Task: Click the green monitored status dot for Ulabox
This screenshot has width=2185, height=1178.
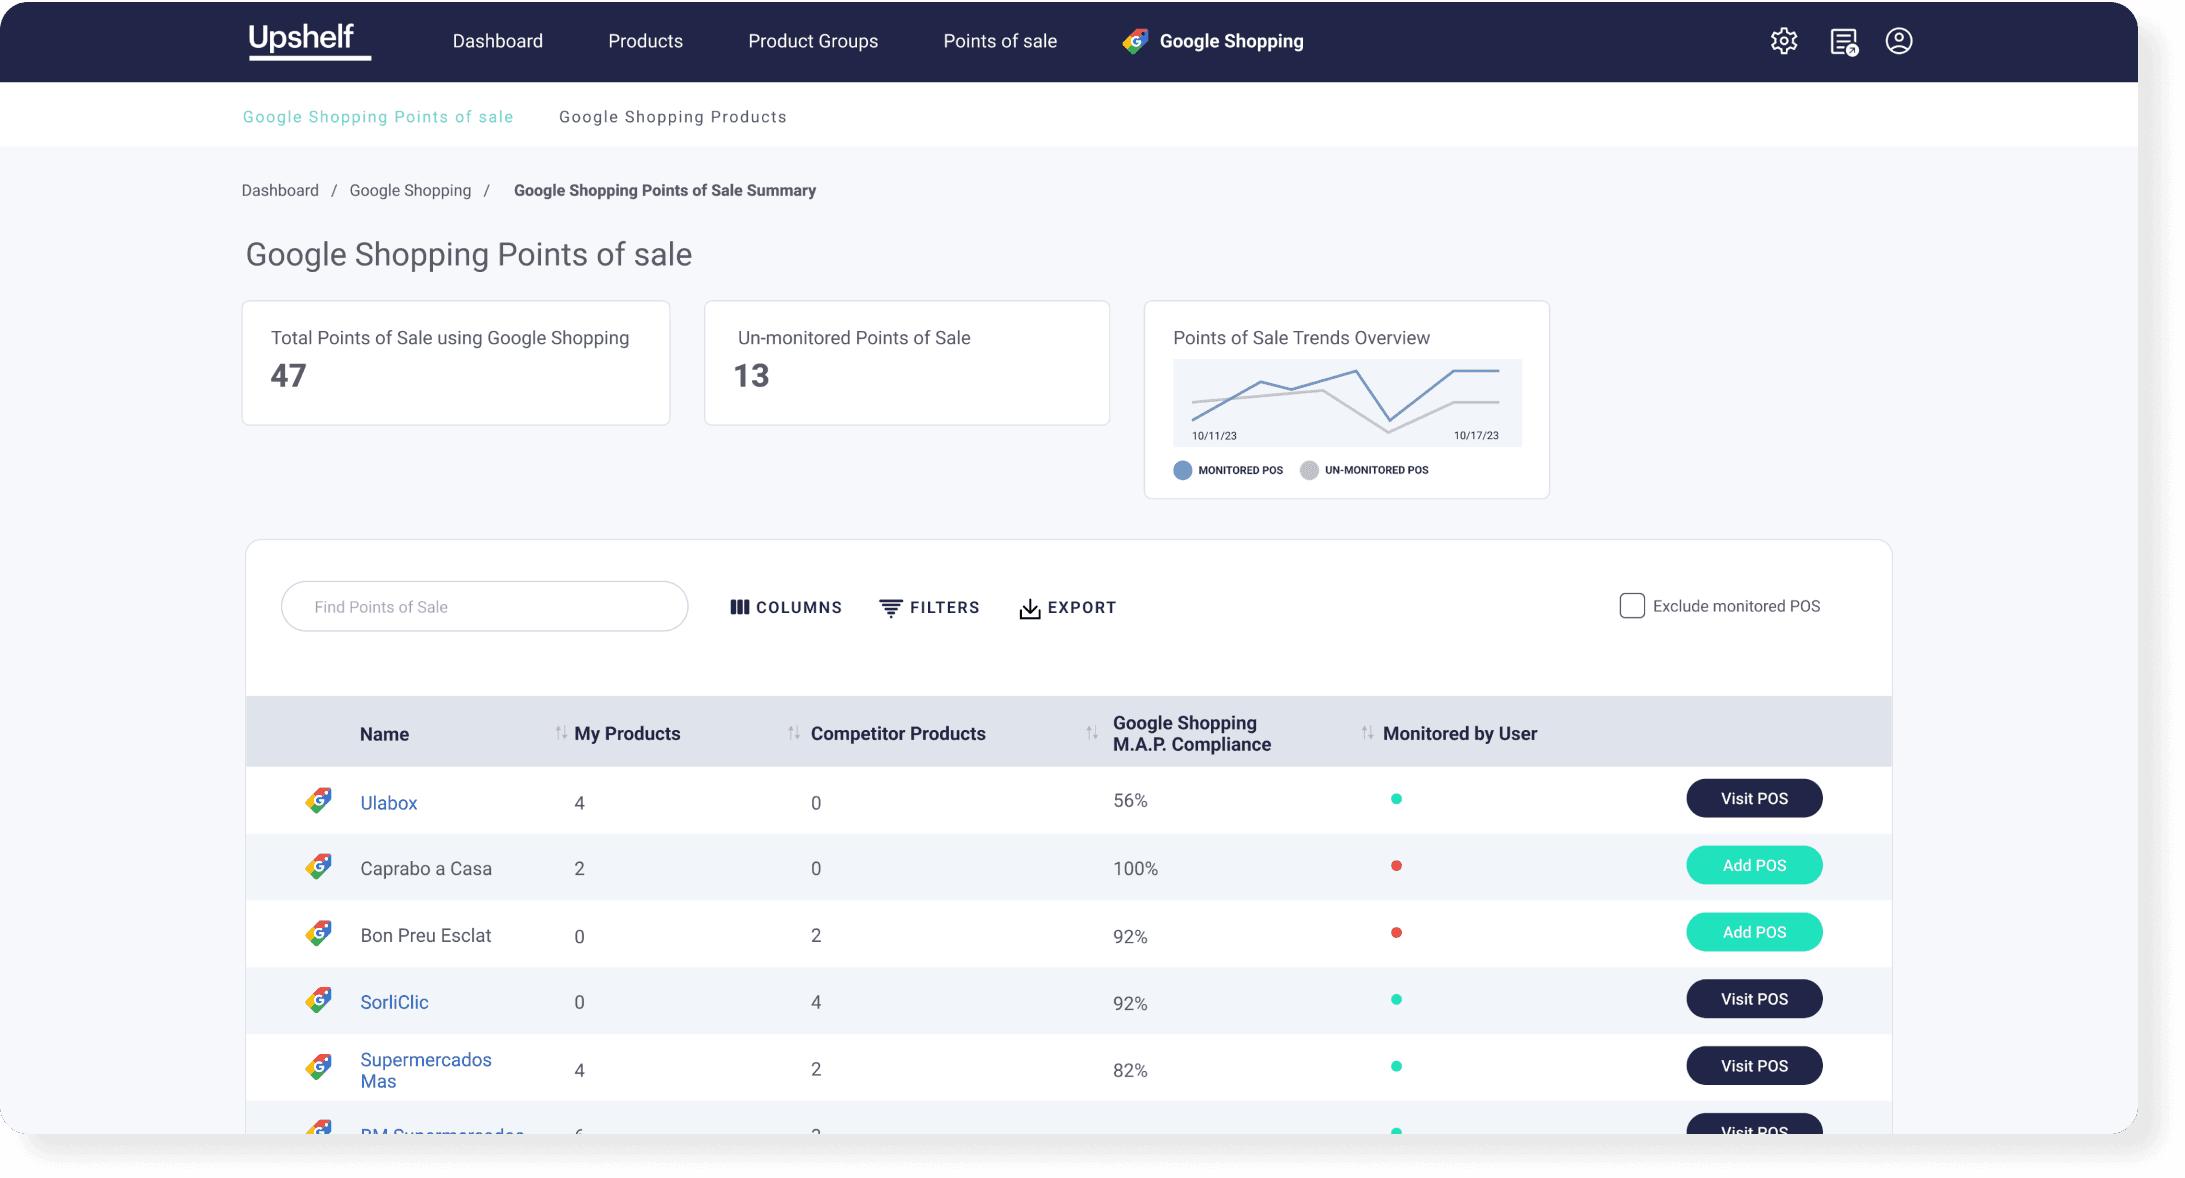Action: point(1397,799)
